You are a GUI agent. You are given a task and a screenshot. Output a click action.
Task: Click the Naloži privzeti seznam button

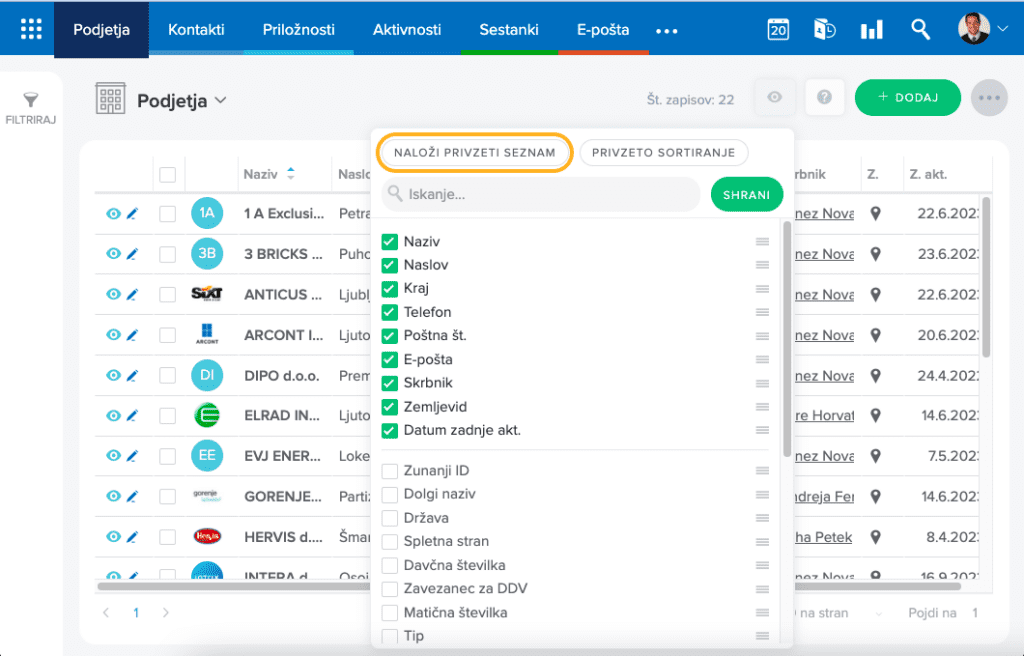(x=475, y=153)
